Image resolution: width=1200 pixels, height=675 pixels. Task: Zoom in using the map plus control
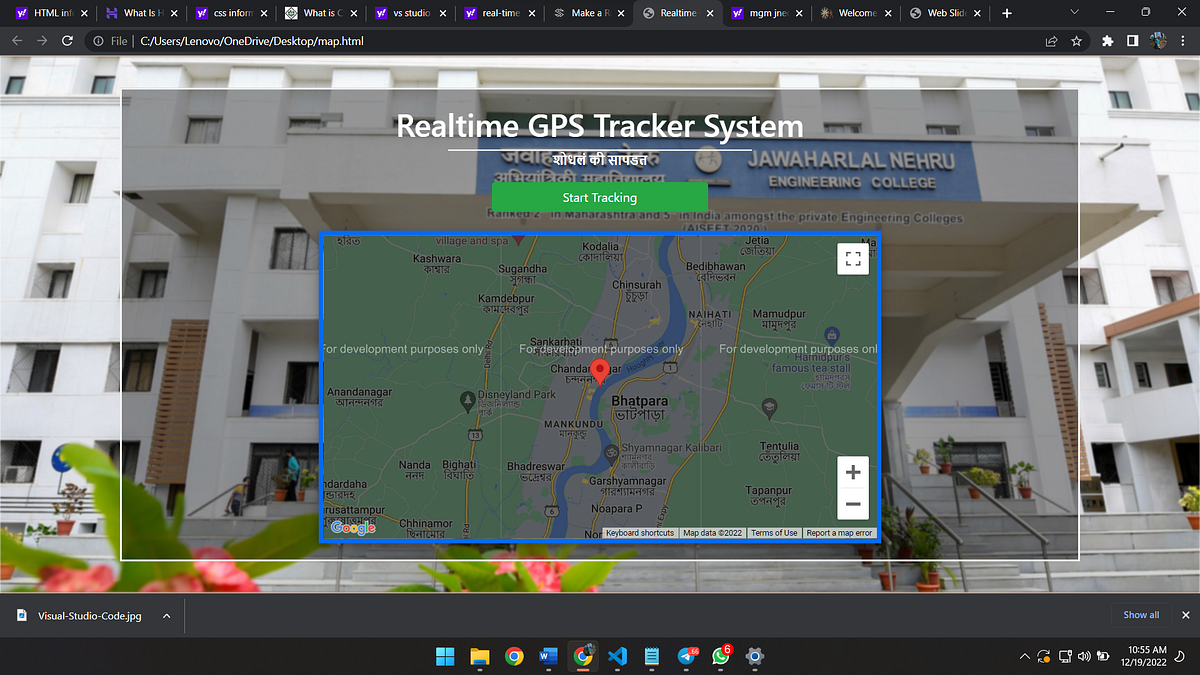[852, 471]
